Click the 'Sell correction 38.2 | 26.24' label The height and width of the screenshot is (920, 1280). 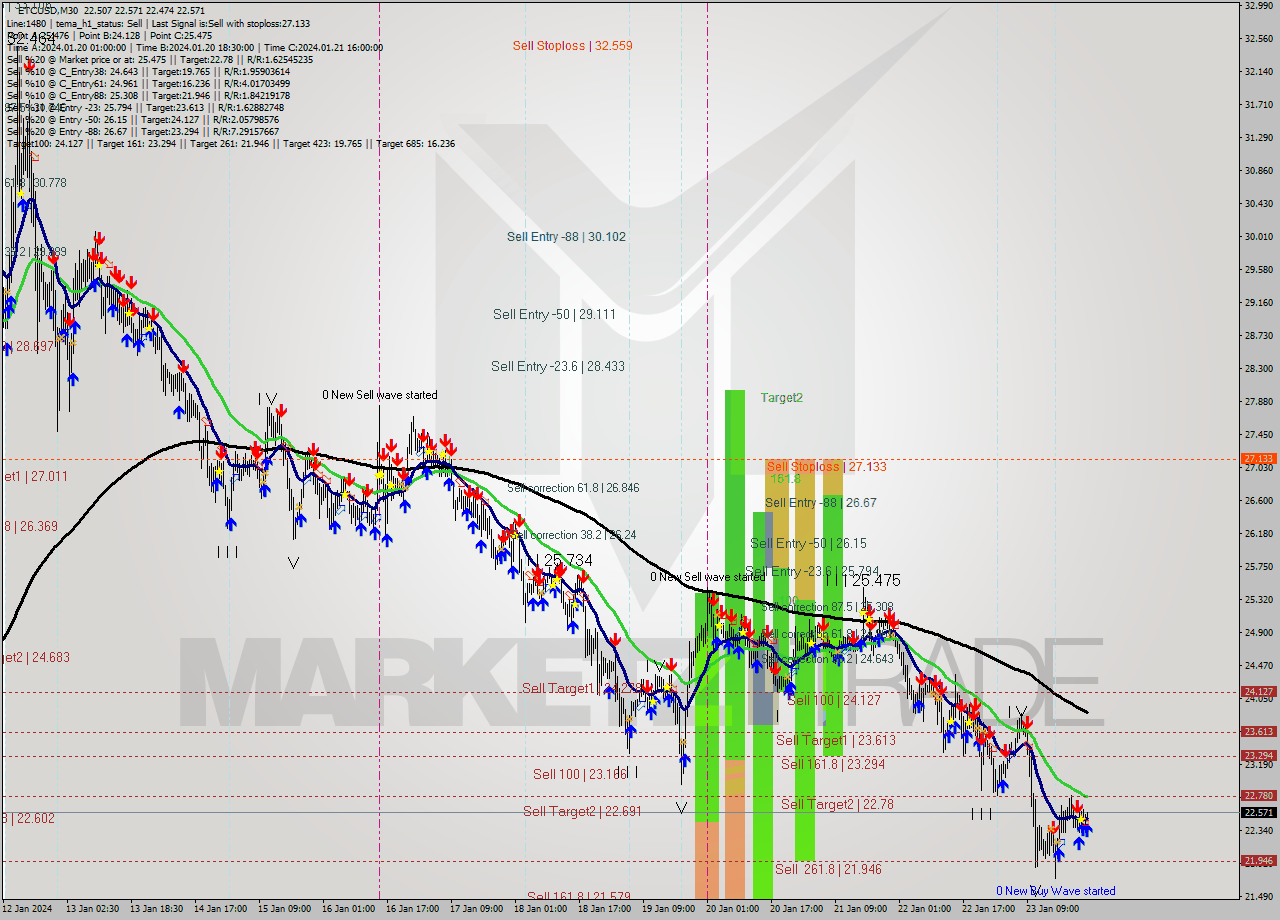pyautogui.click(x=573, y=535)
